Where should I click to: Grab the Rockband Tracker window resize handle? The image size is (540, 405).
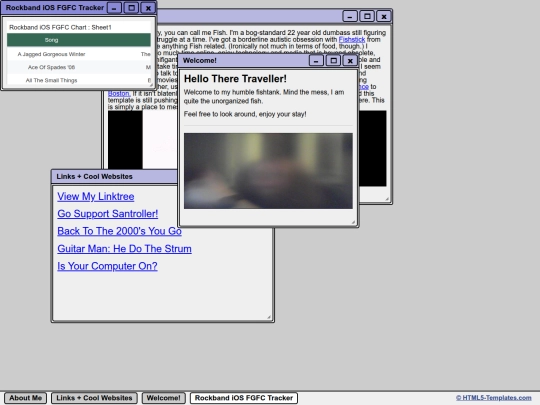150,84
